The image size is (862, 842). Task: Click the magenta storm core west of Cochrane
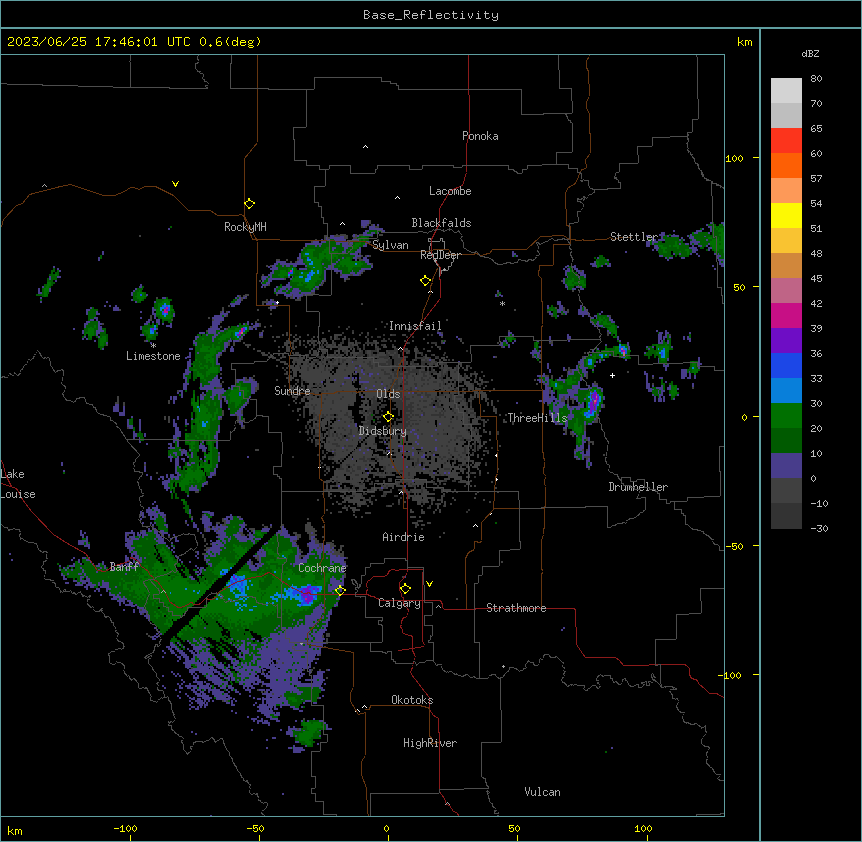(308, 595)
